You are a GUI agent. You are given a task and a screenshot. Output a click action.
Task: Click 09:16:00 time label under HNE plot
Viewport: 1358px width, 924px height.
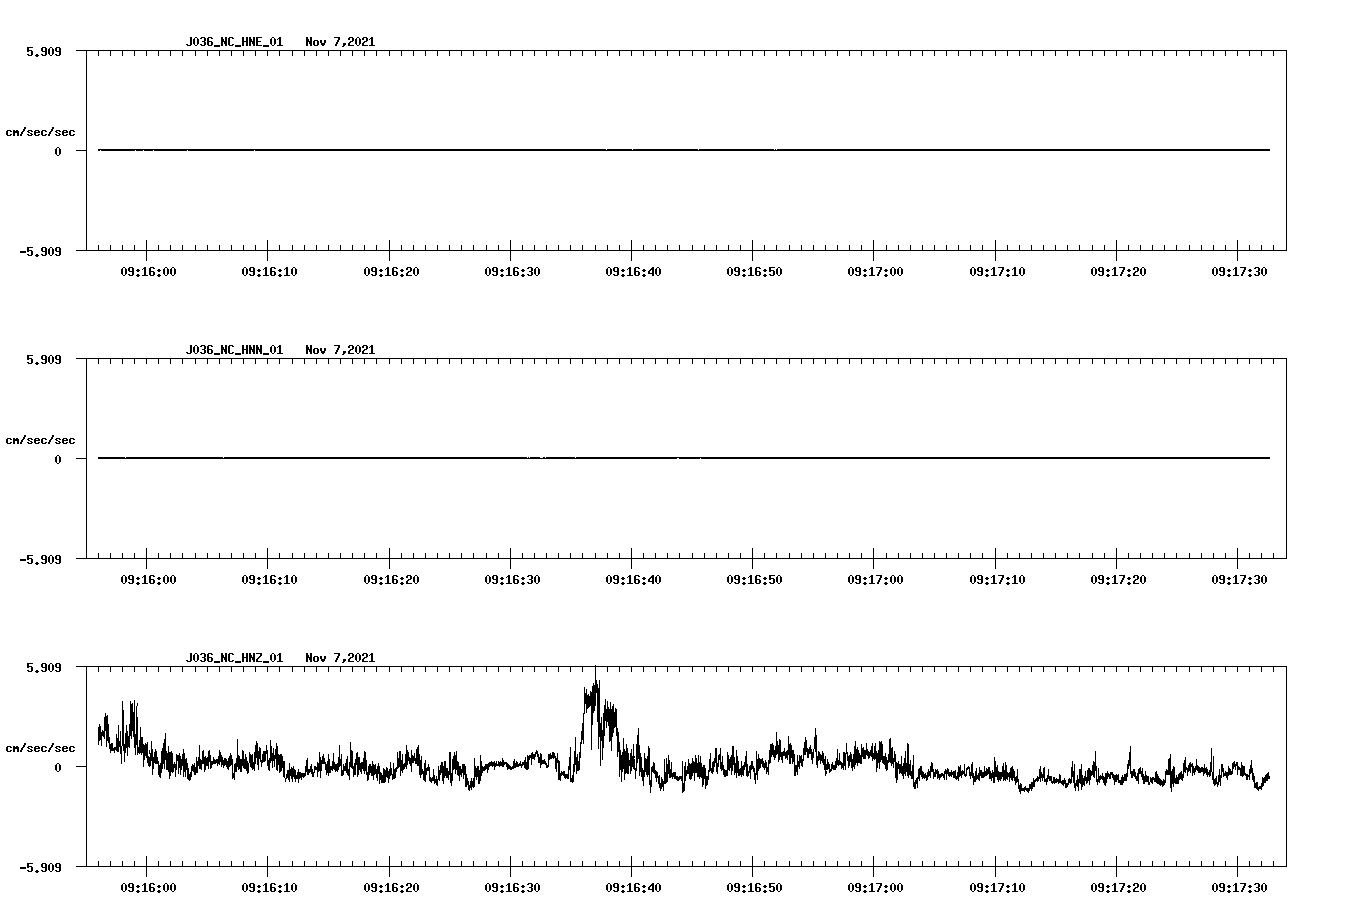[x=148, y=272]
